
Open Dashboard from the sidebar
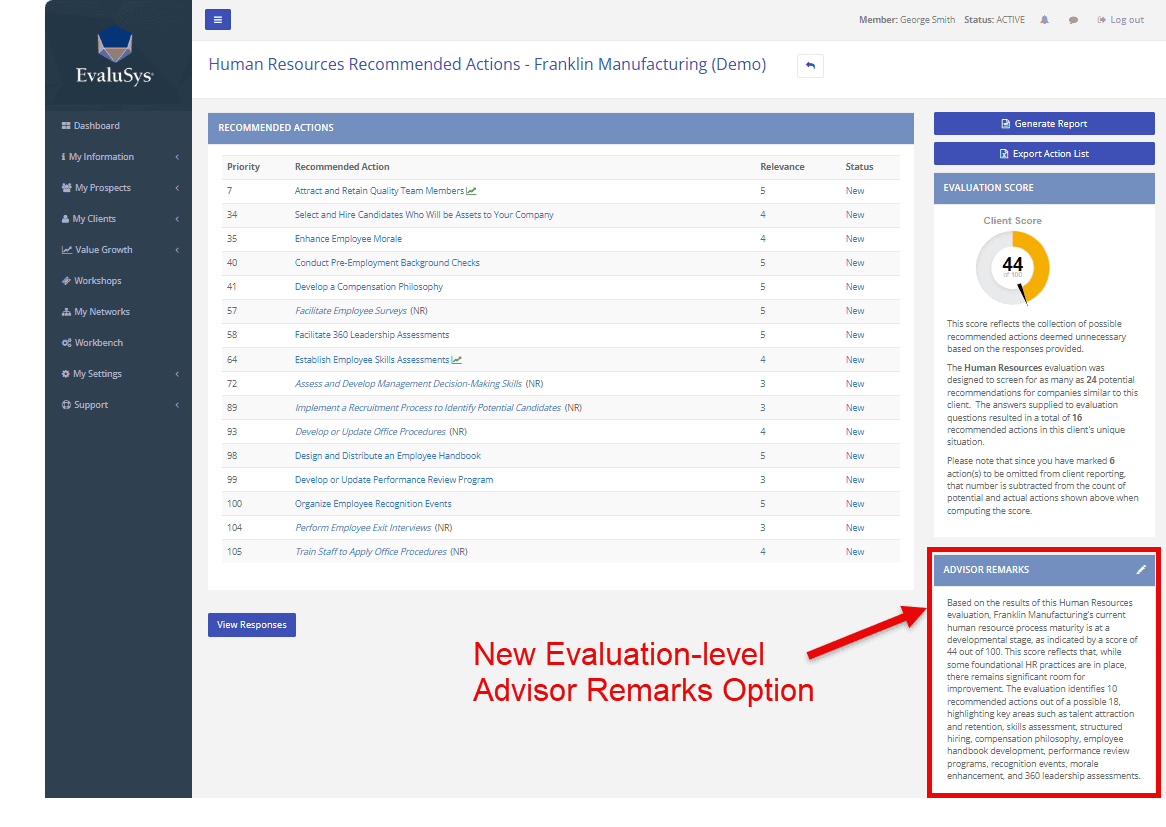(96, 126)
